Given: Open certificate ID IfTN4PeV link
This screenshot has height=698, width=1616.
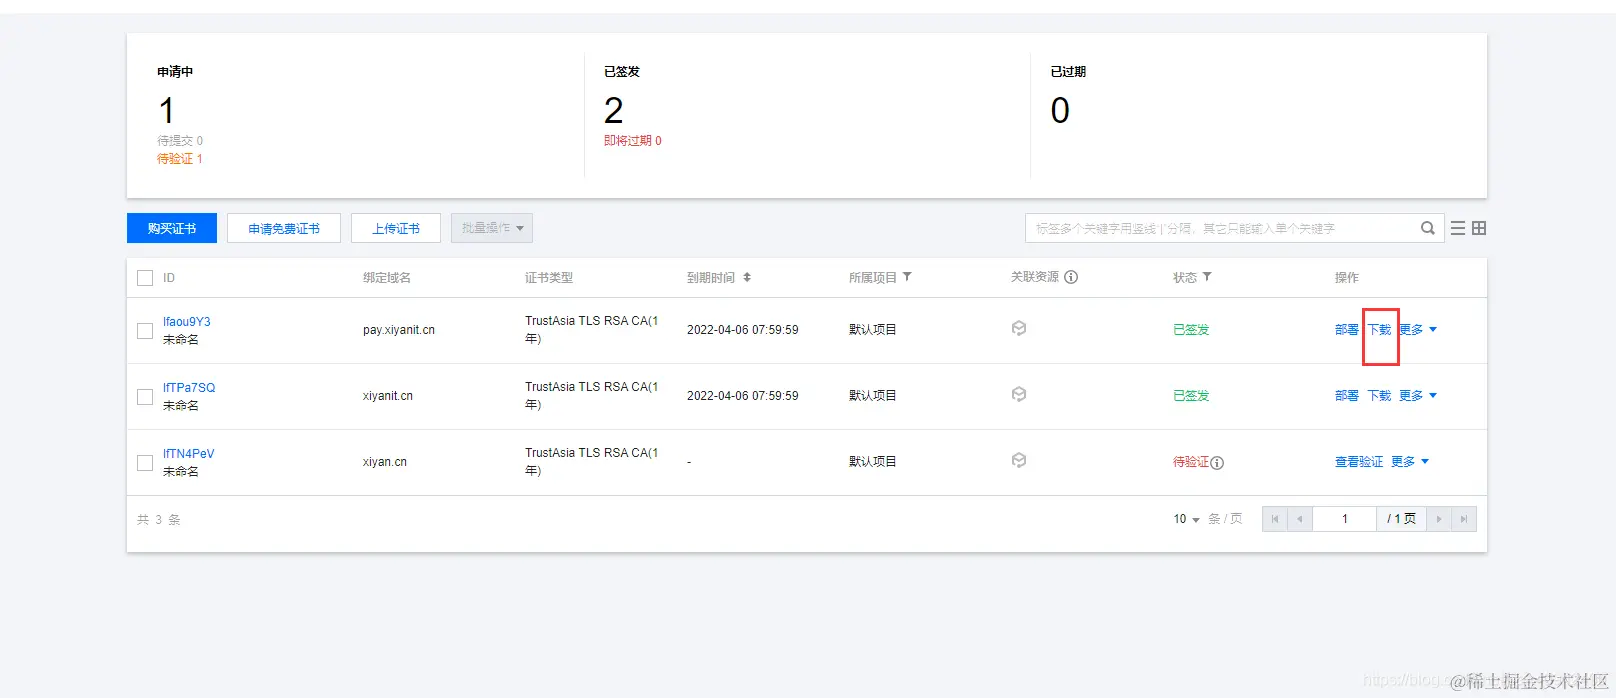Looking at the screenshot, I should (x=189, y=453).
